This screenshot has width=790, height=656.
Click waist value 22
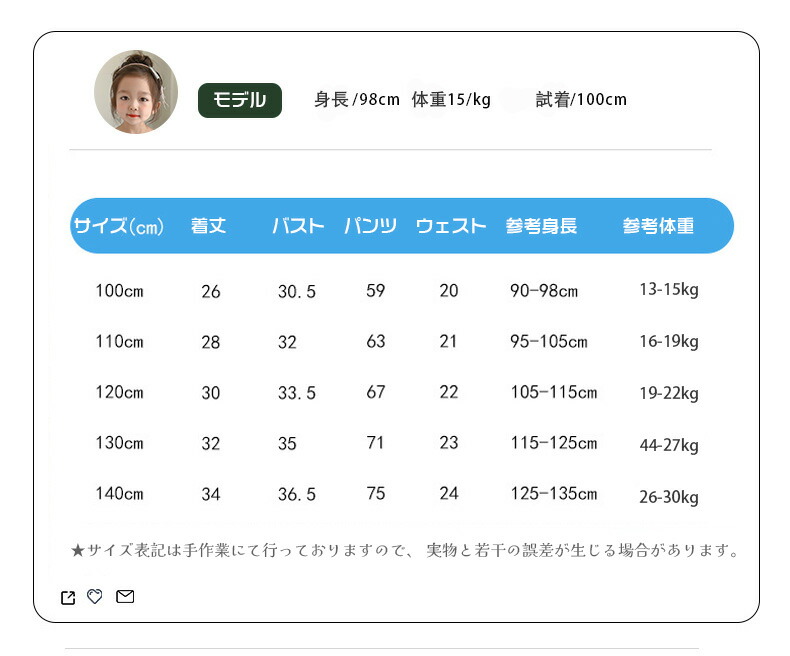coord(449,391)
